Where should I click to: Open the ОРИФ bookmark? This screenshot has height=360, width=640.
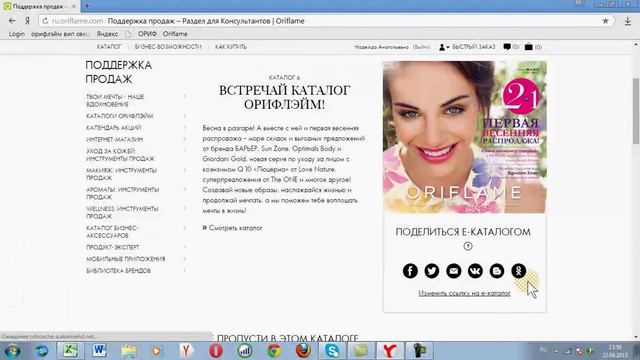tap(147, 34)
